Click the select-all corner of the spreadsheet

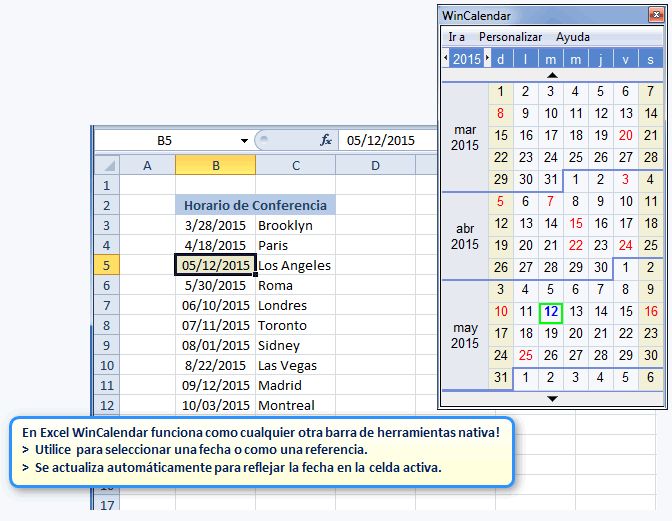pos(106,165)
